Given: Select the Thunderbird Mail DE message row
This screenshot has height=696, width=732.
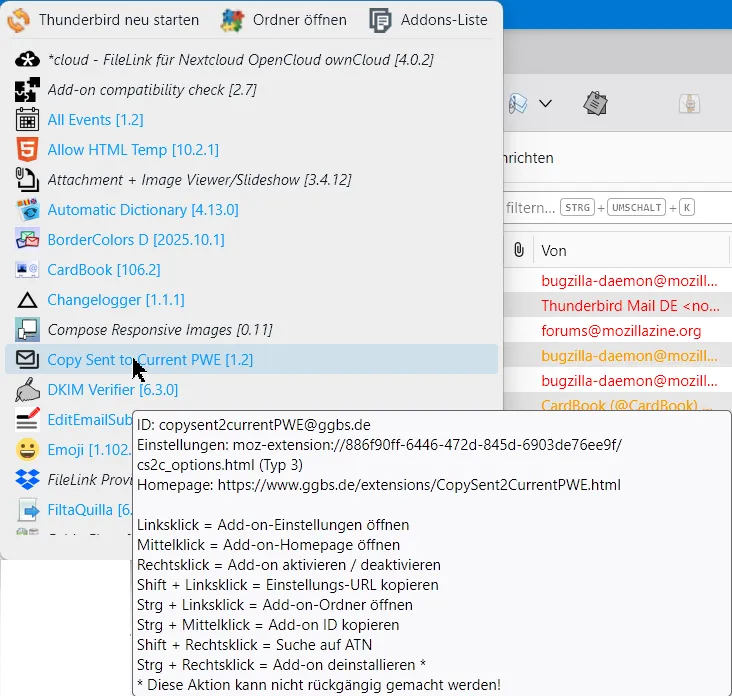Looking at the screenshot, I should point(618,305).
